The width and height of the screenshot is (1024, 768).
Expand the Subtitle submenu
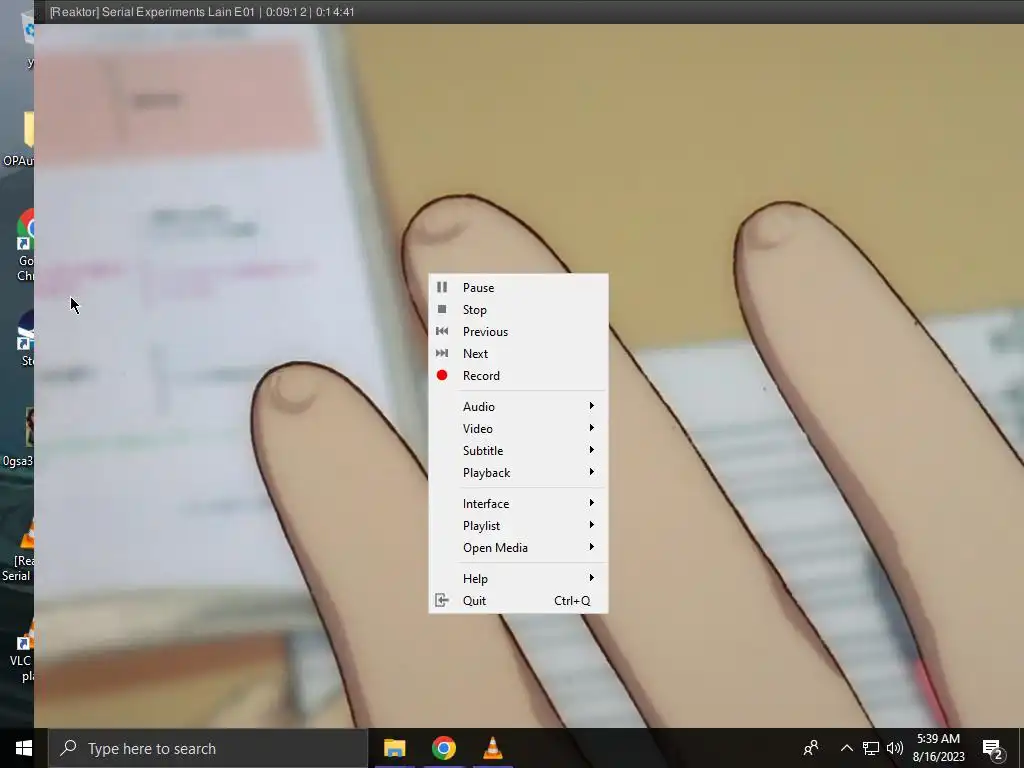click(519, 451)
